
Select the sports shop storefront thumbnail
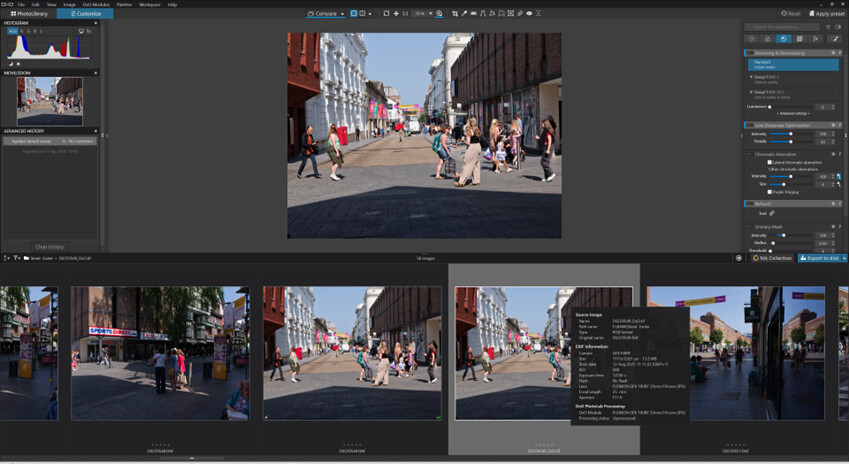pos(160,353)
